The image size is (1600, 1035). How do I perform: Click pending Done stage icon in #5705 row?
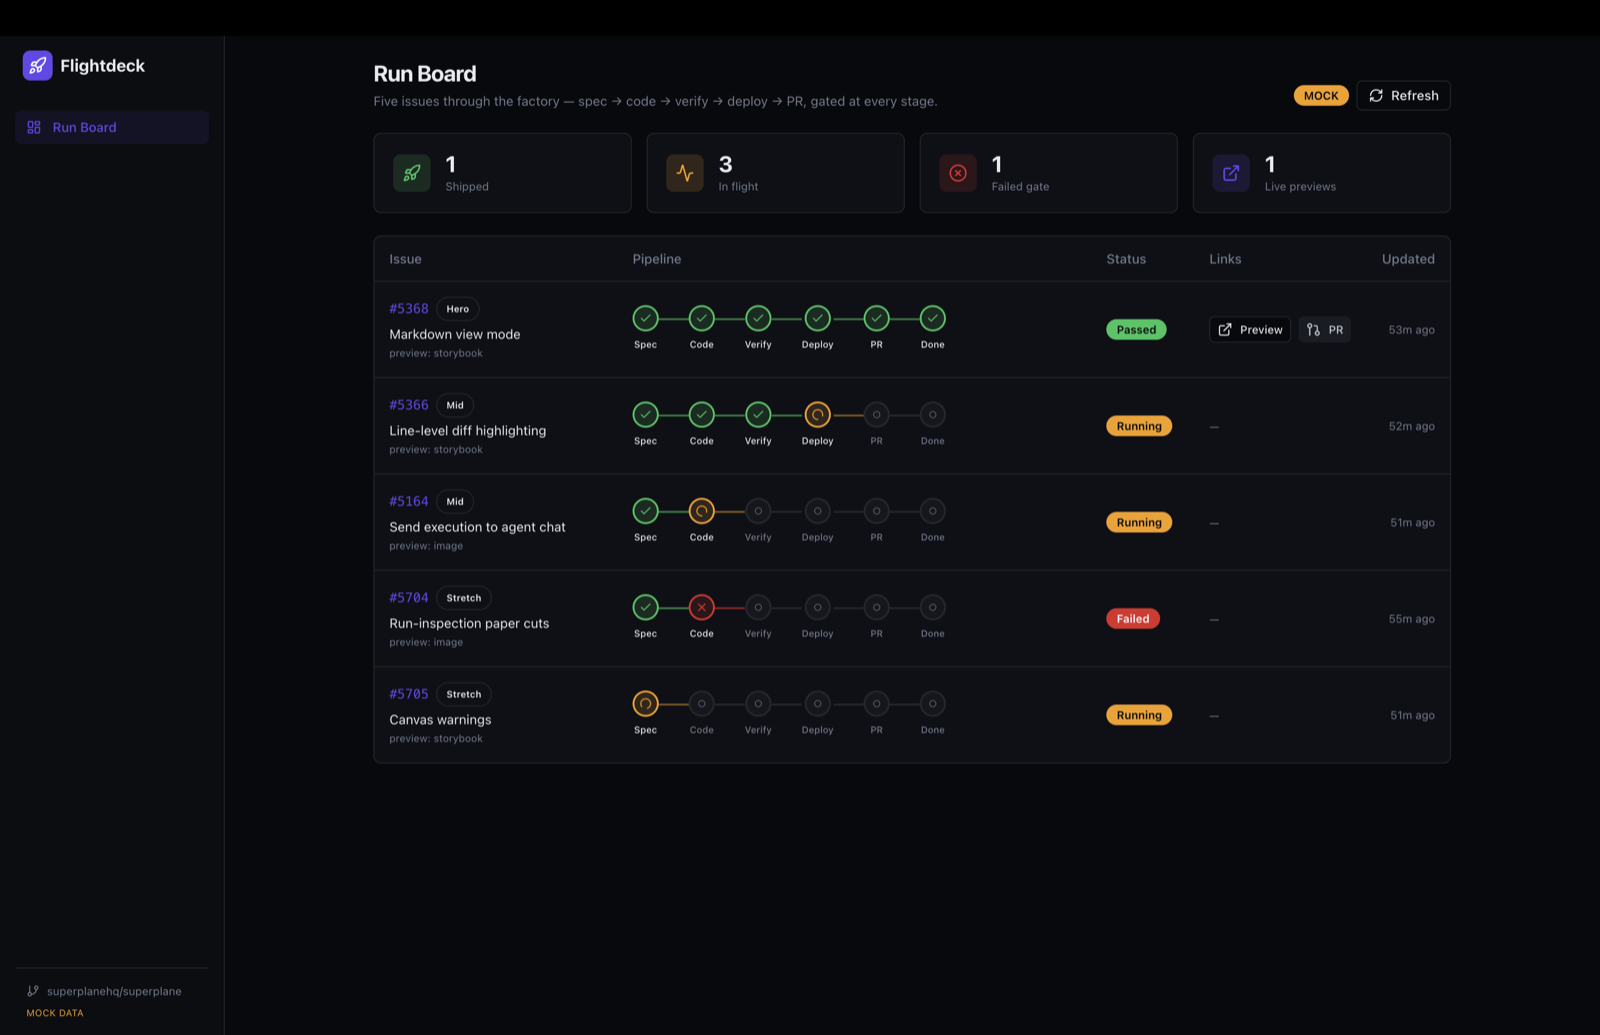933,703
